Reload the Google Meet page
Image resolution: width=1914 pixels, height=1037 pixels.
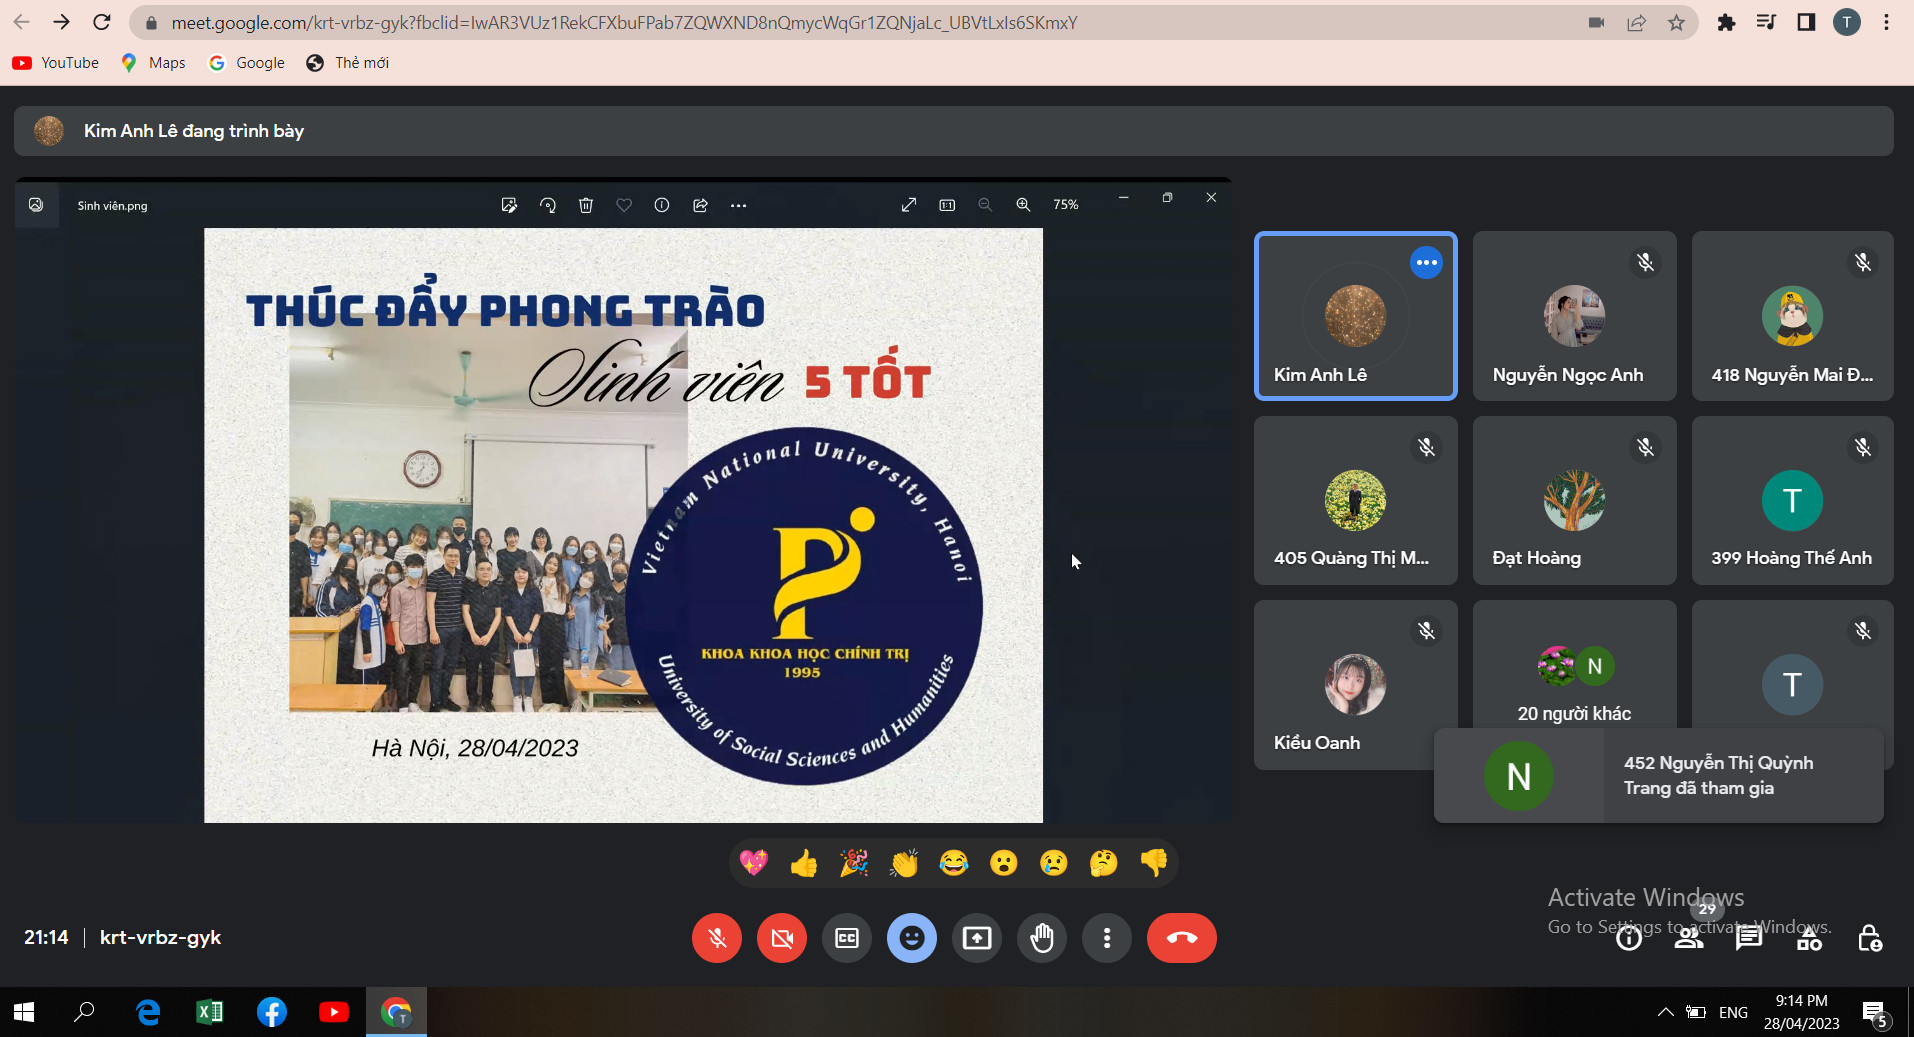point(102,22)
